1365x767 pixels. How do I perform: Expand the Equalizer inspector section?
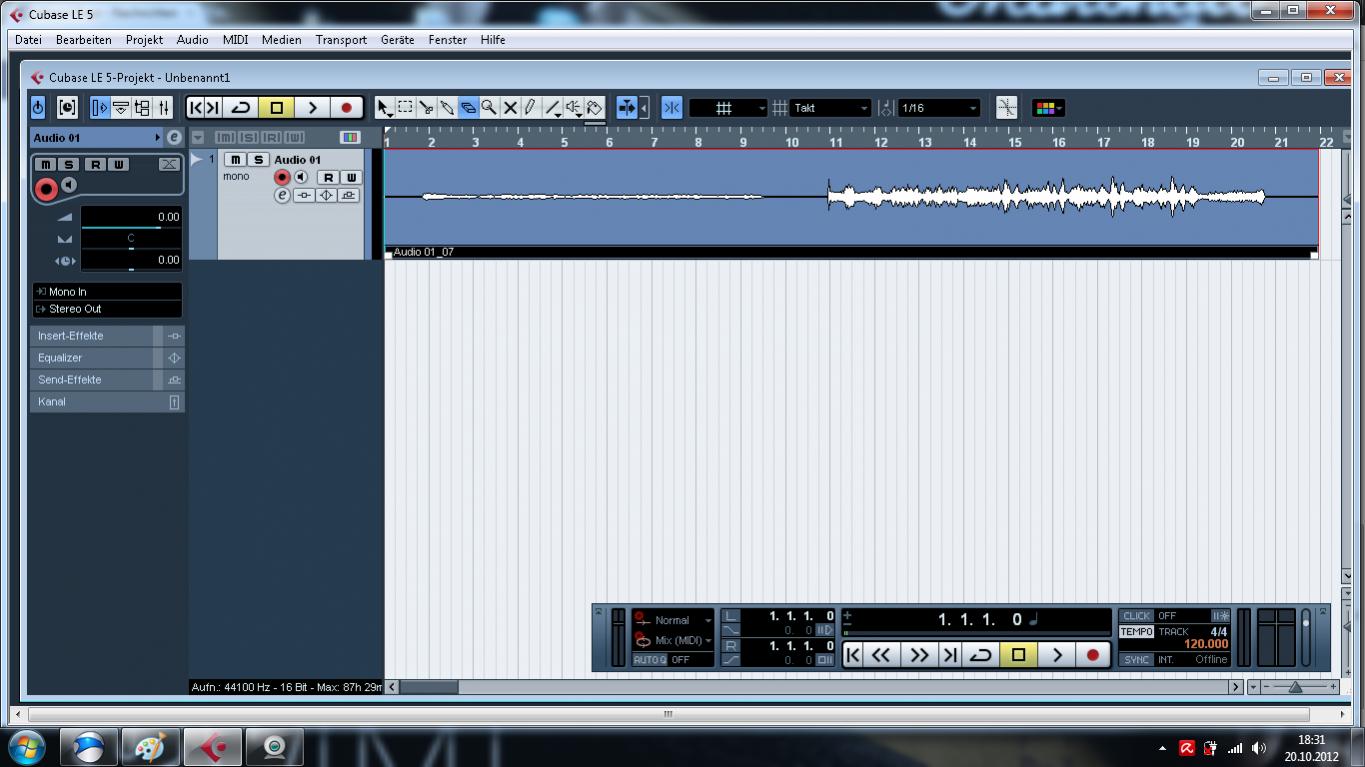tap(107, 358)
